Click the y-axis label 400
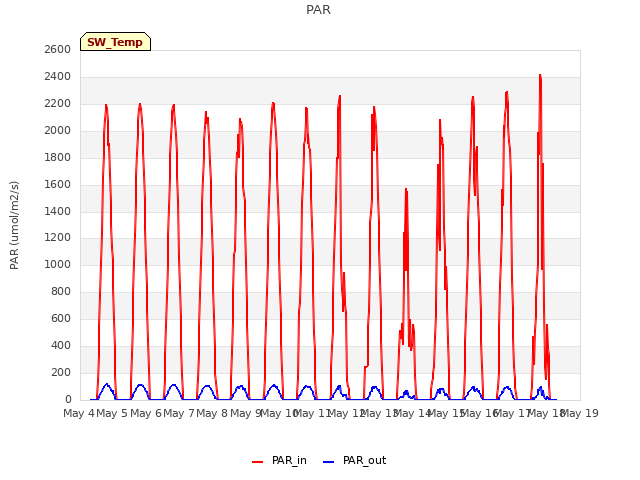This screenshot has height=480, width=640. click(x=61, y=345)
